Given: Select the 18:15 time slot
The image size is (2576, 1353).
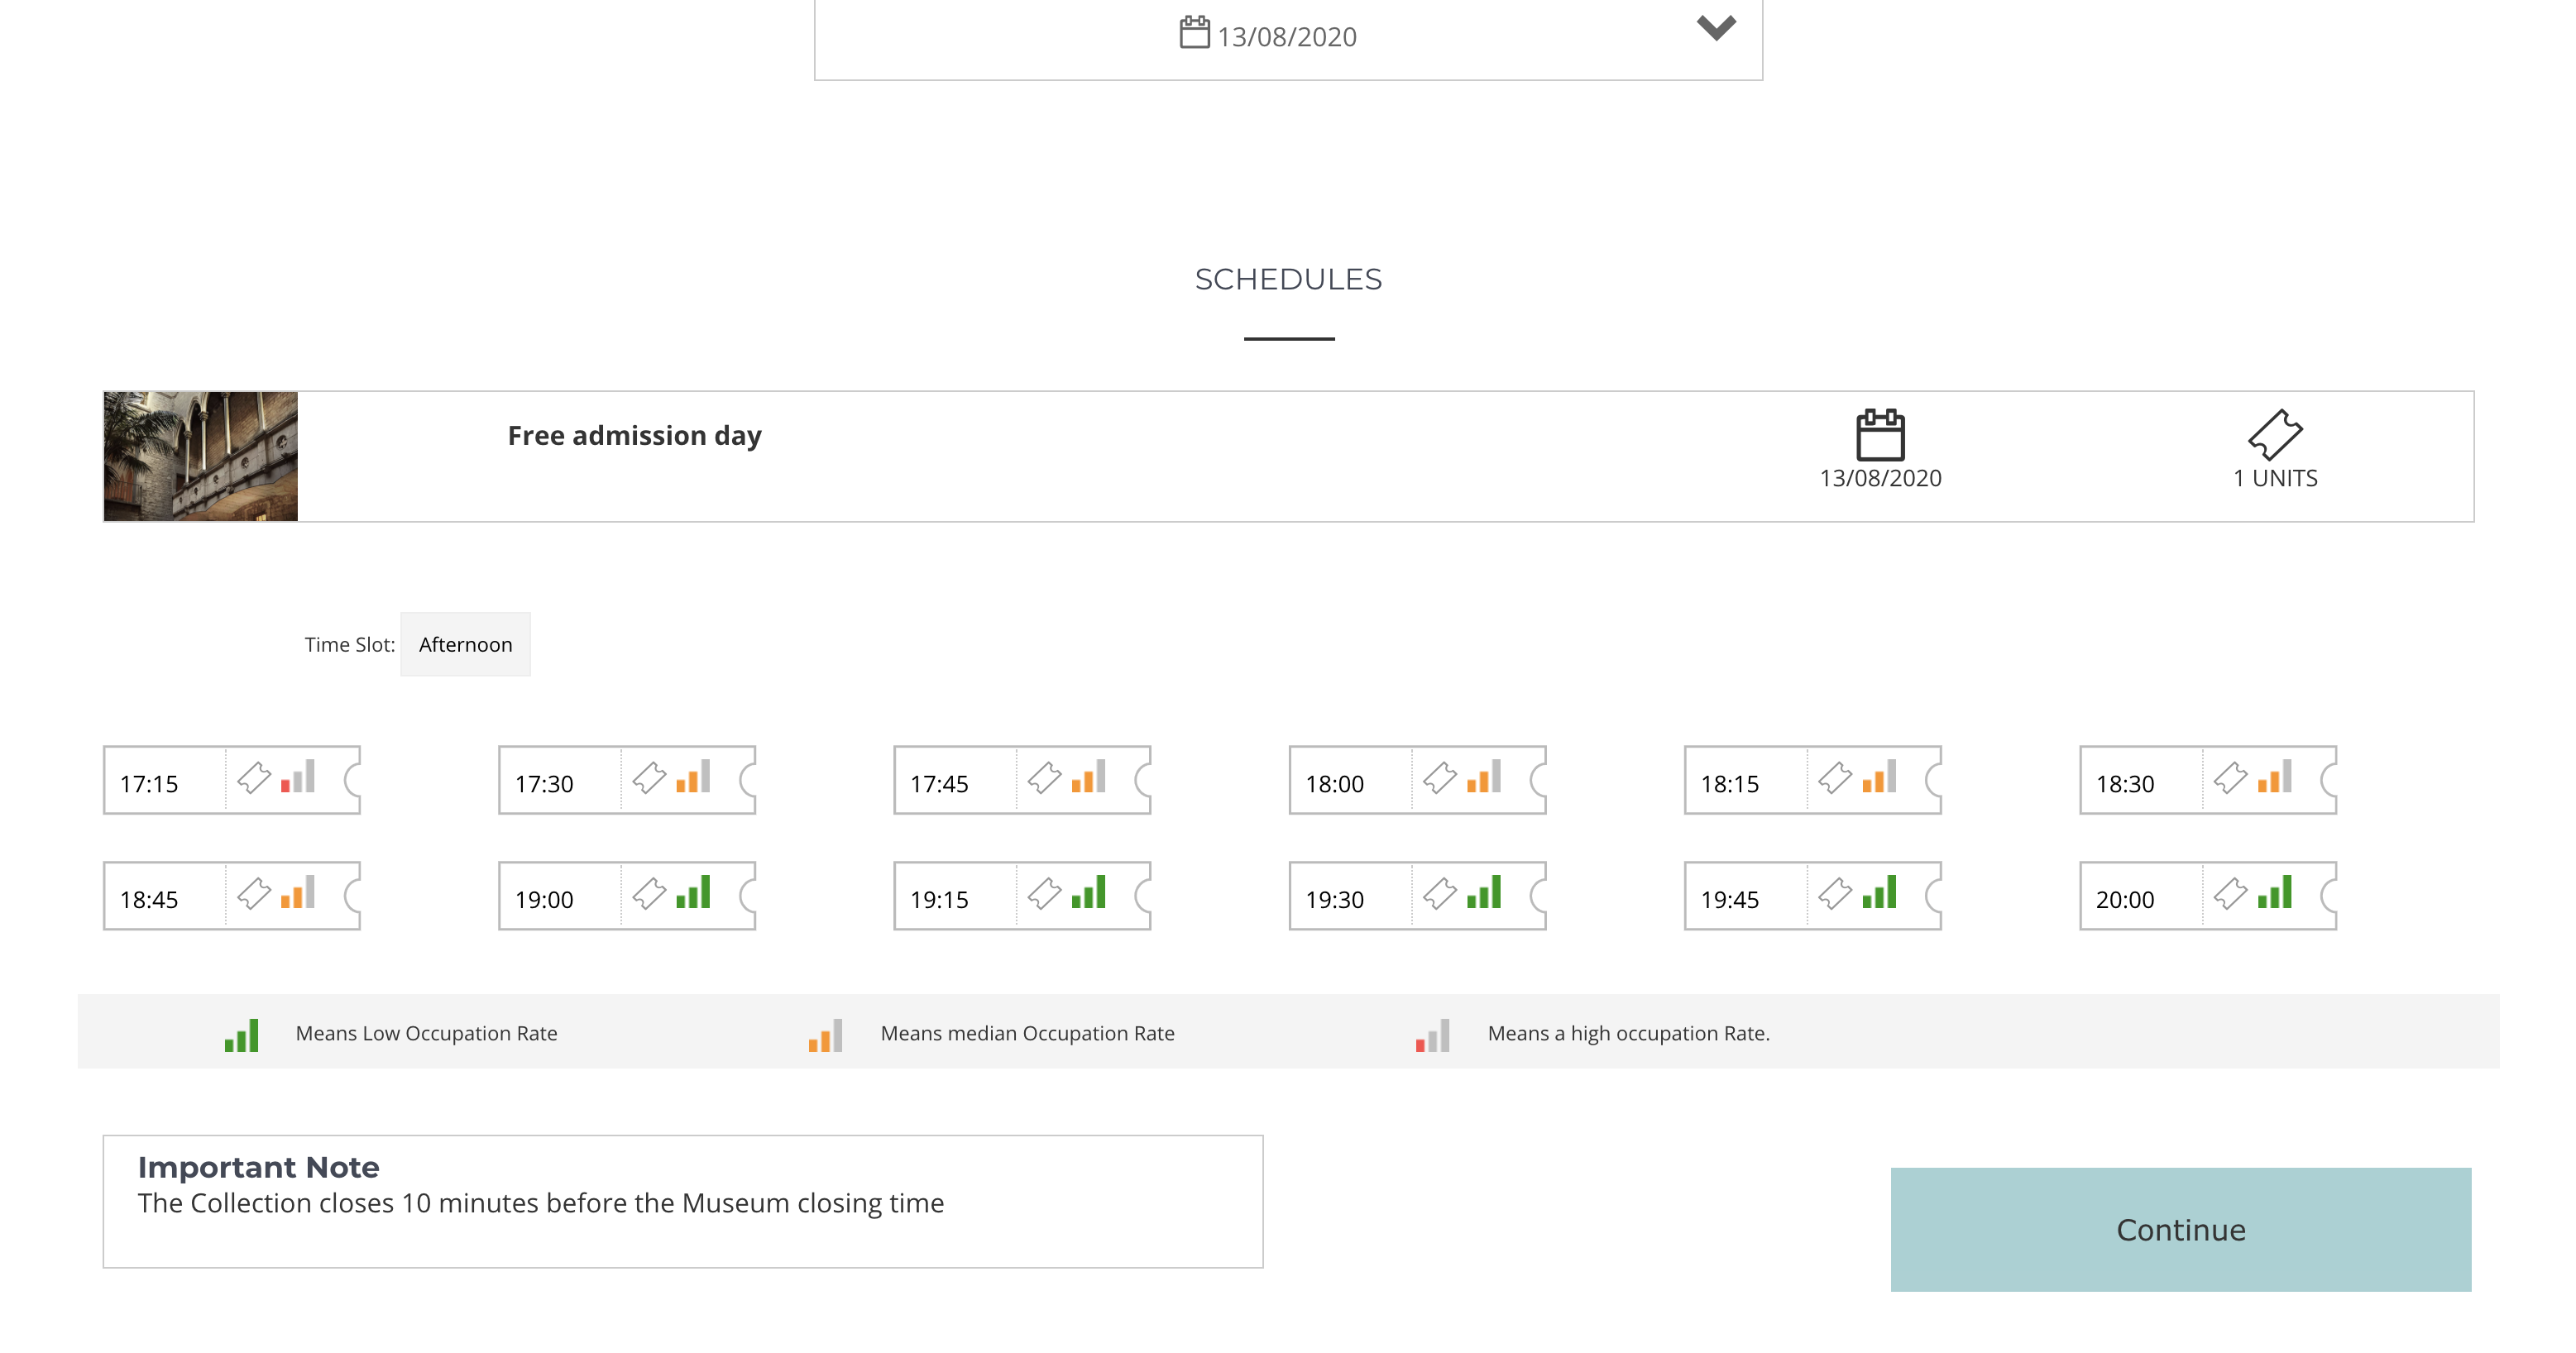Looking at the screenshot, I should point(1812,780).
